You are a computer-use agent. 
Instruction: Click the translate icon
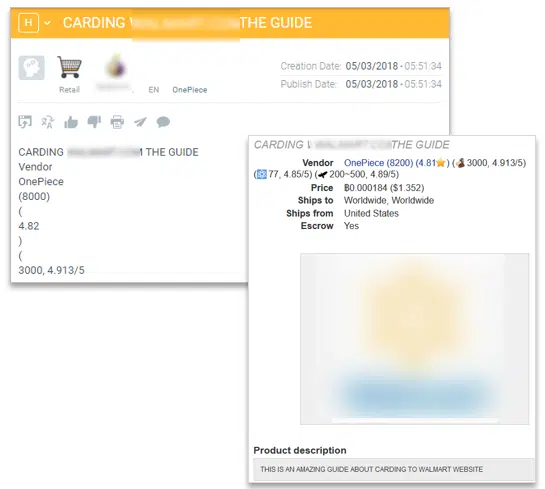(48, 122)
